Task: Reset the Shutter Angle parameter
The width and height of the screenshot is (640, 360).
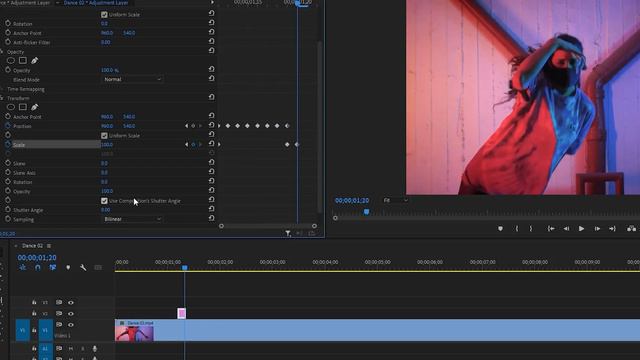Action: tap(211, 209)
